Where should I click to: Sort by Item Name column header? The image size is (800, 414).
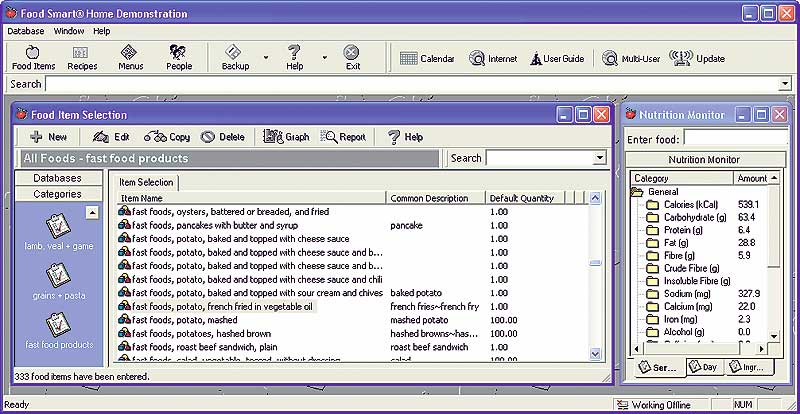pyautogui.click(x=252, y=198)
